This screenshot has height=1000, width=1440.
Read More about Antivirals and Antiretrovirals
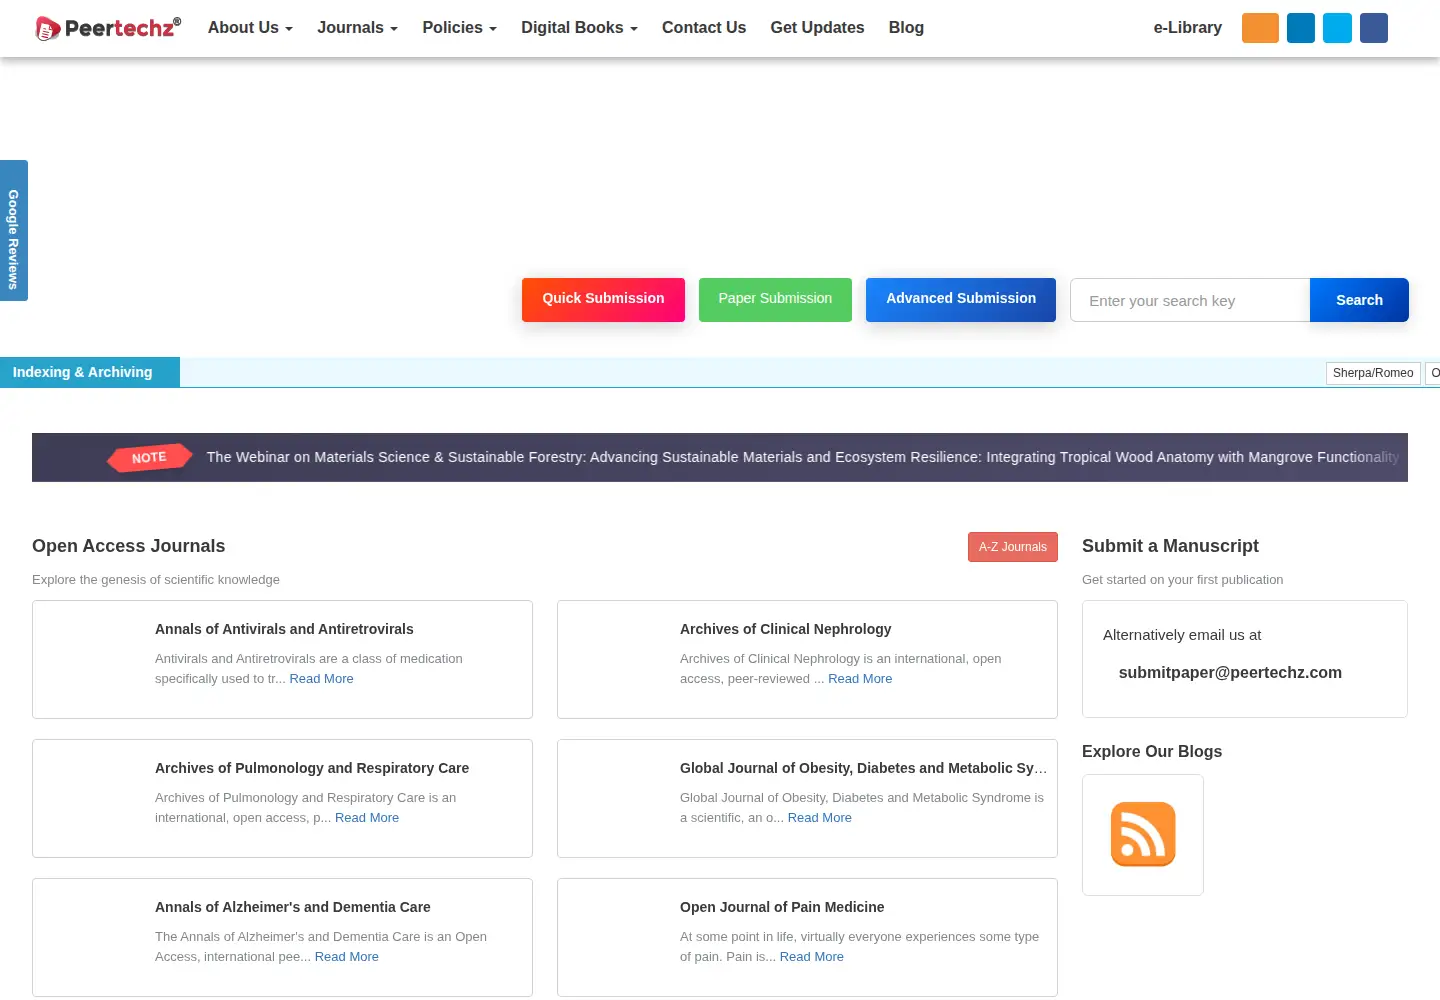[321, 678]
